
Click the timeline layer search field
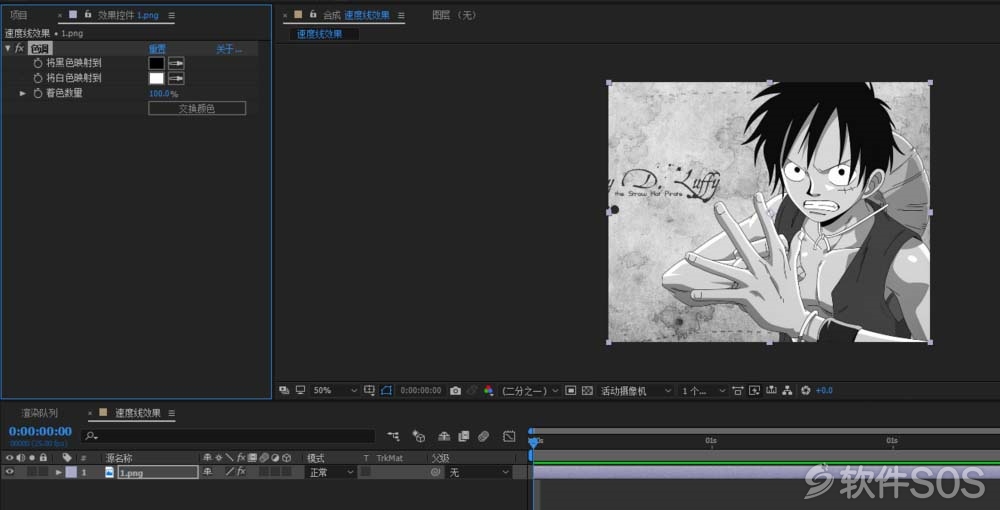pyautogui.click(x=228, y=436)
